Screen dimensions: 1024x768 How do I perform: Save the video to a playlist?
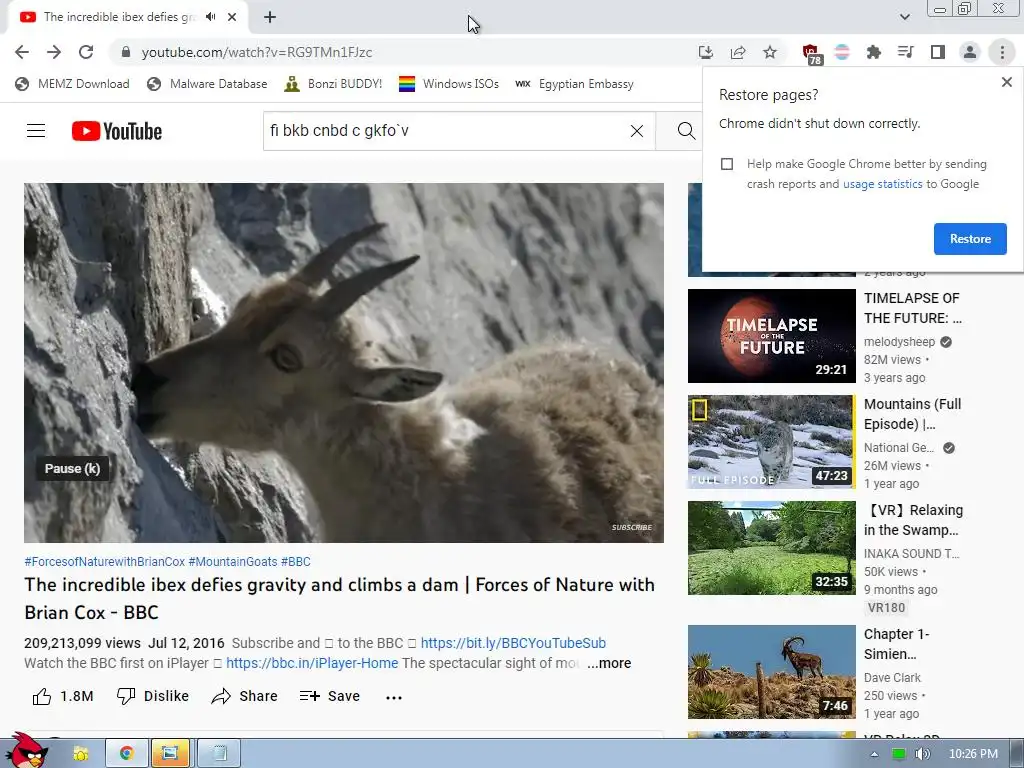(x=330, y=696)
